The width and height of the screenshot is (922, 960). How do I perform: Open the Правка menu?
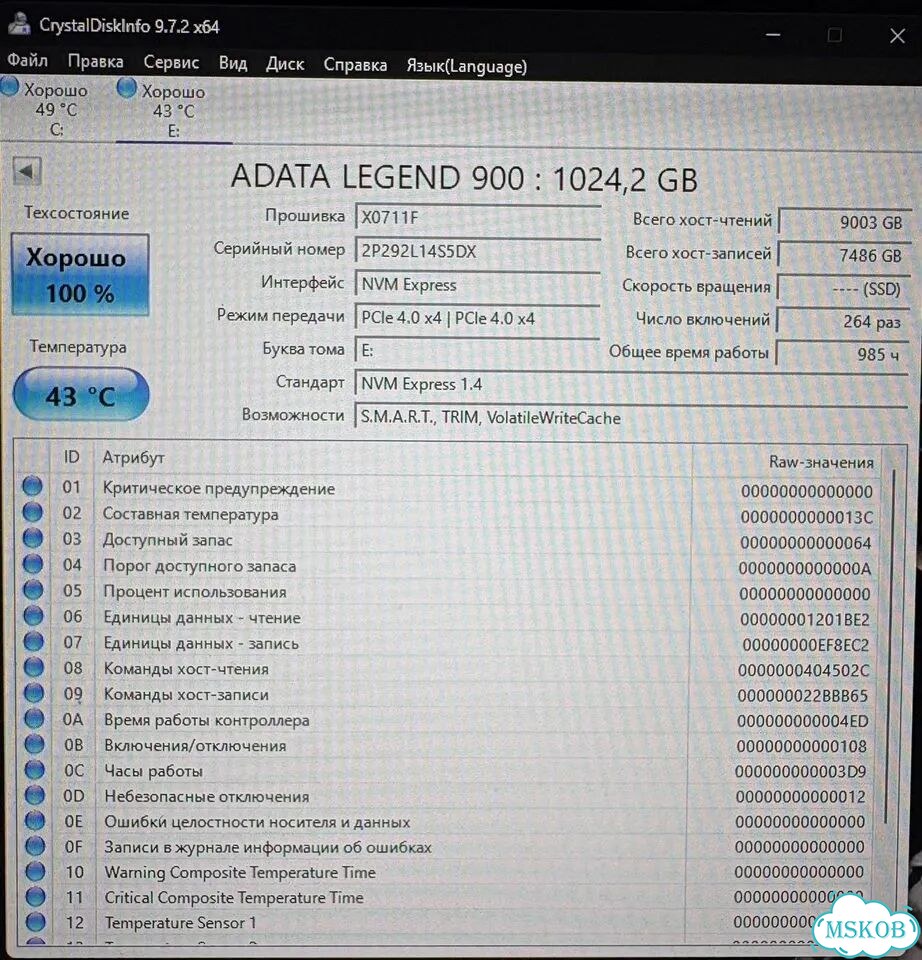(x=96, y=62)
